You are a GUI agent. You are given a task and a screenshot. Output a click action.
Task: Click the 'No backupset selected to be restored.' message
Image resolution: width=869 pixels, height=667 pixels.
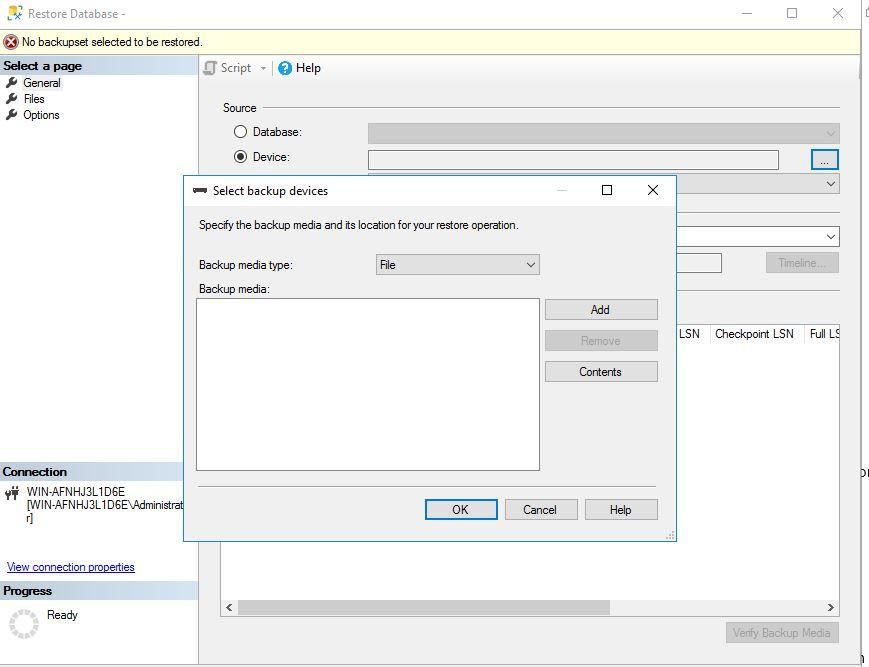[x=113, y=42]
